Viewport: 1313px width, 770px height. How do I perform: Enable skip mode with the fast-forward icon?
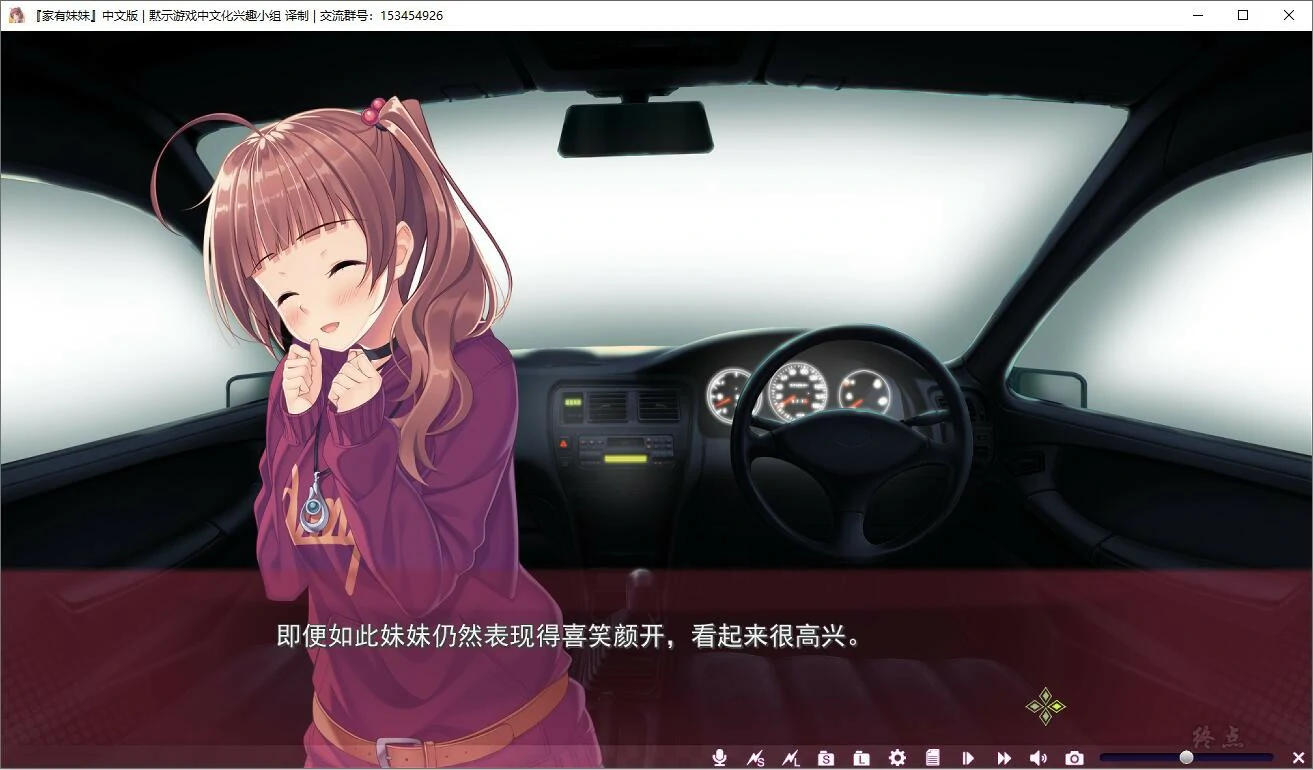[1003, 758]
